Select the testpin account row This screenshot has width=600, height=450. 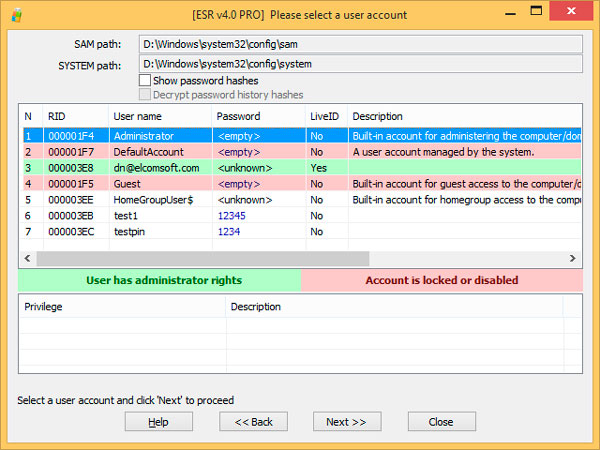(x=130, y=232)
